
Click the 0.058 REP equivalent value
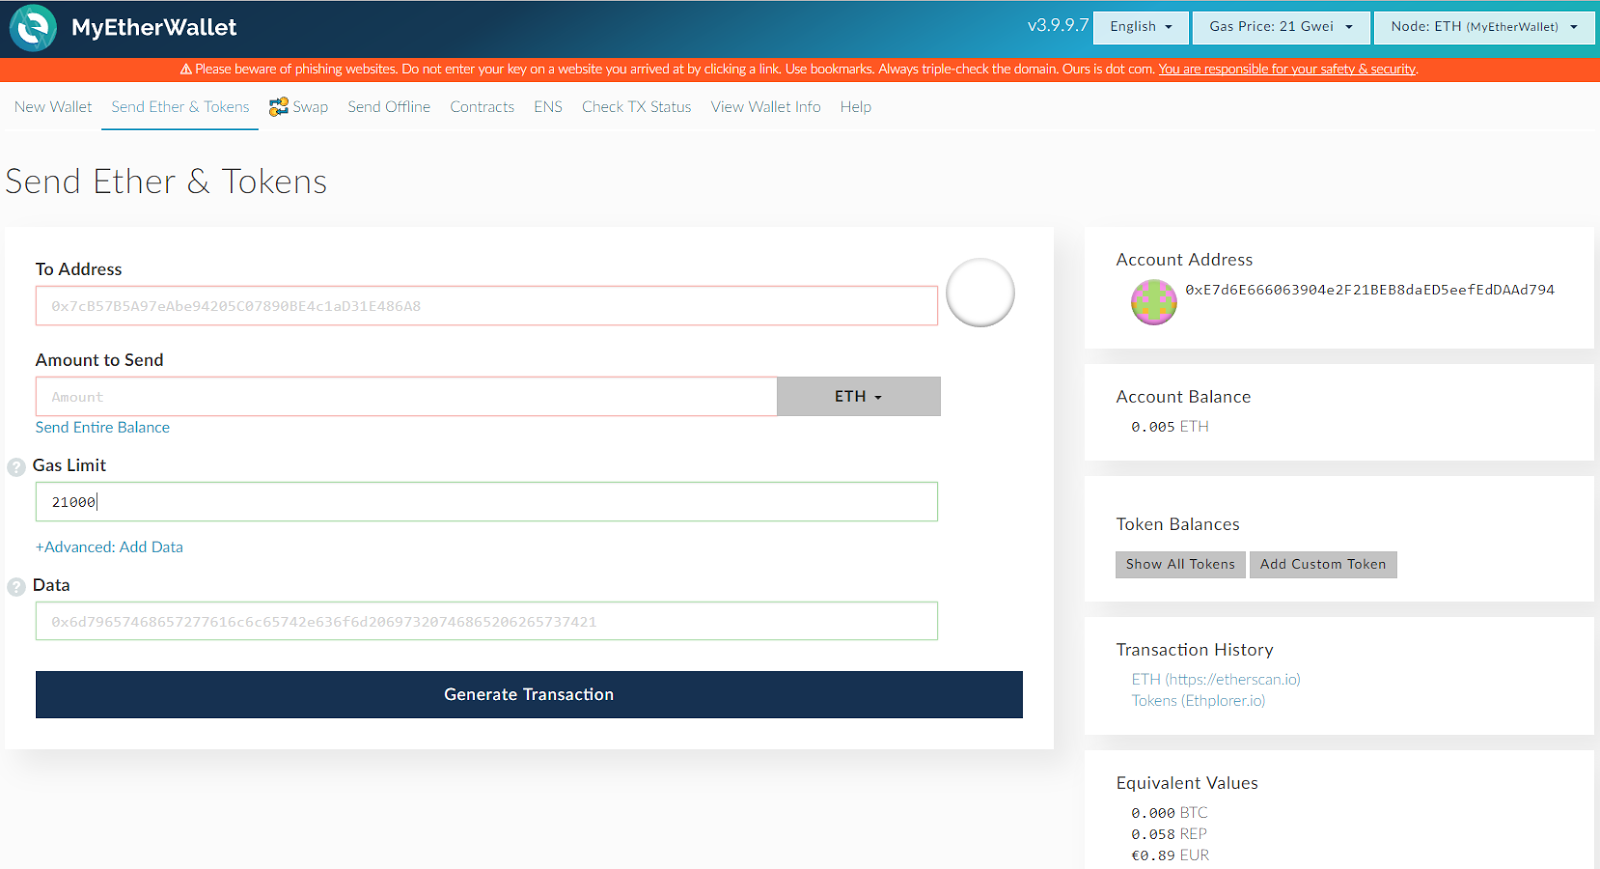click(x=1169, y=834)
